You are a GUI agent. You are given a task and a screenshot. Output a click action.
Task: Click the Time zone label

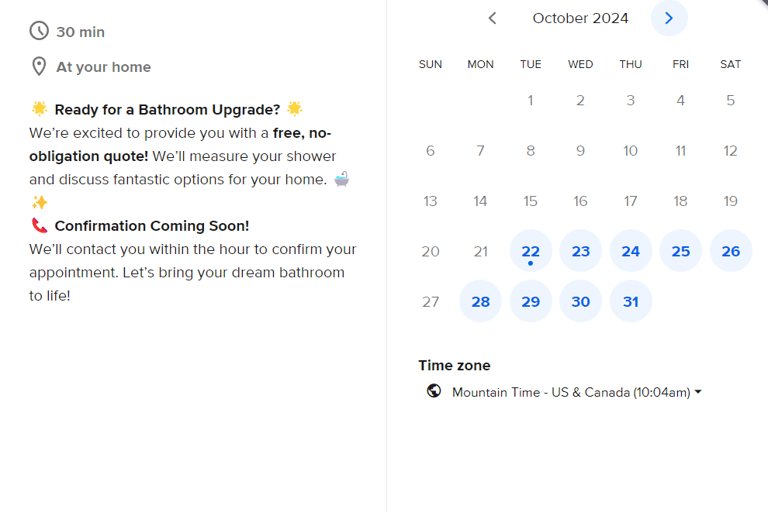(x=454, y=365)
